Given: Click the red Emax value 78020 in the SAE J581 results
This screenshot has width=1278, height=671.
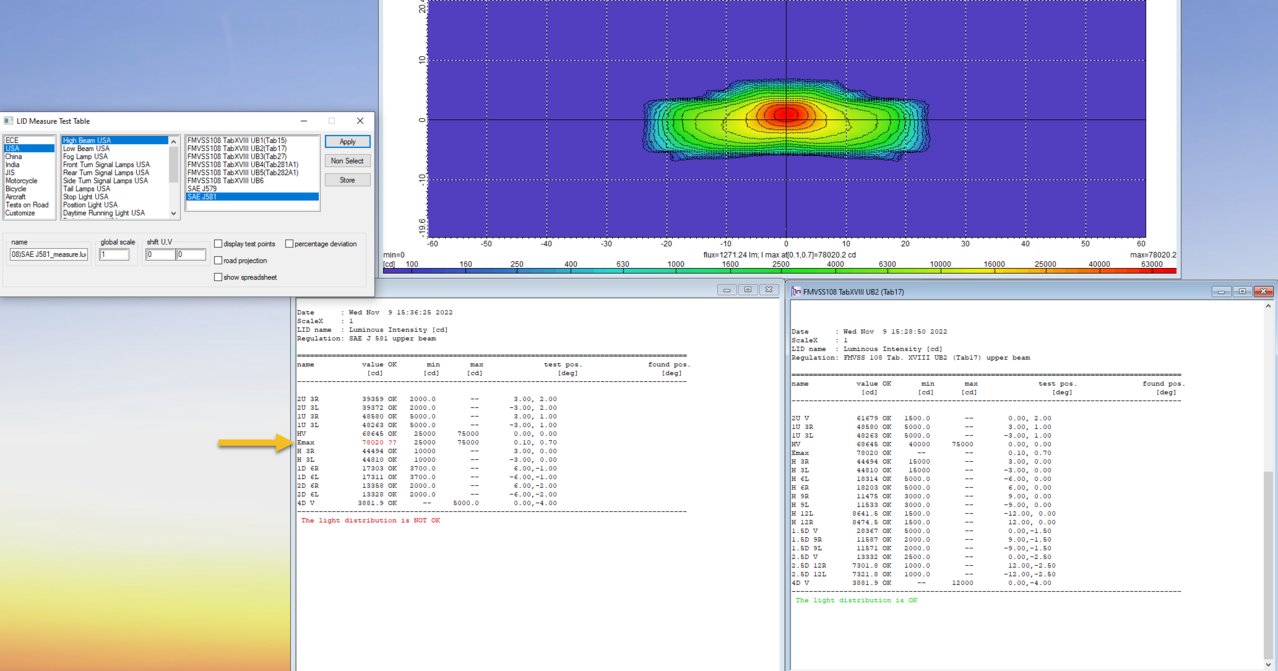Looking at the screenshot, I should (373, 441).
